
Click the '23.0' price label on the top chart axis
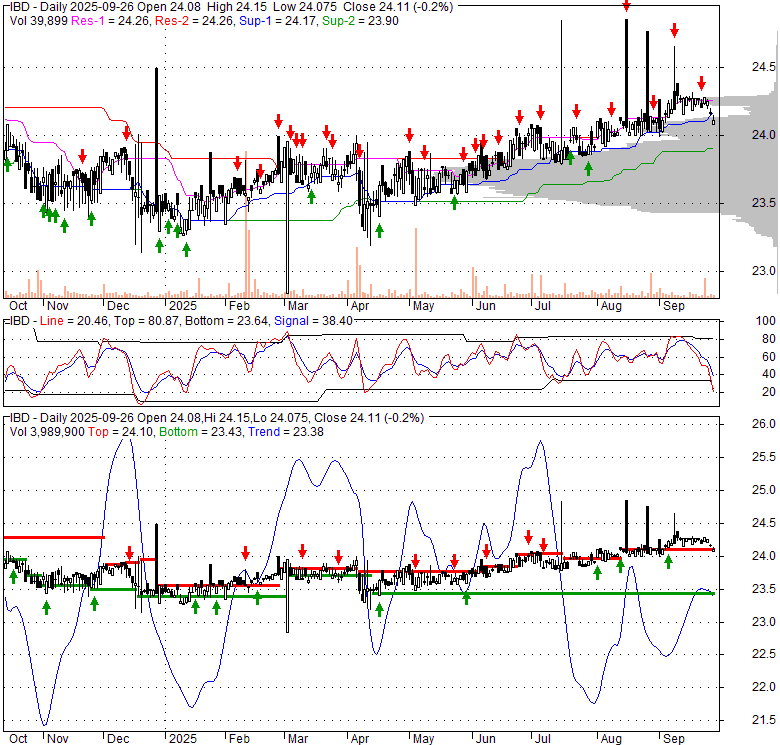763,271
